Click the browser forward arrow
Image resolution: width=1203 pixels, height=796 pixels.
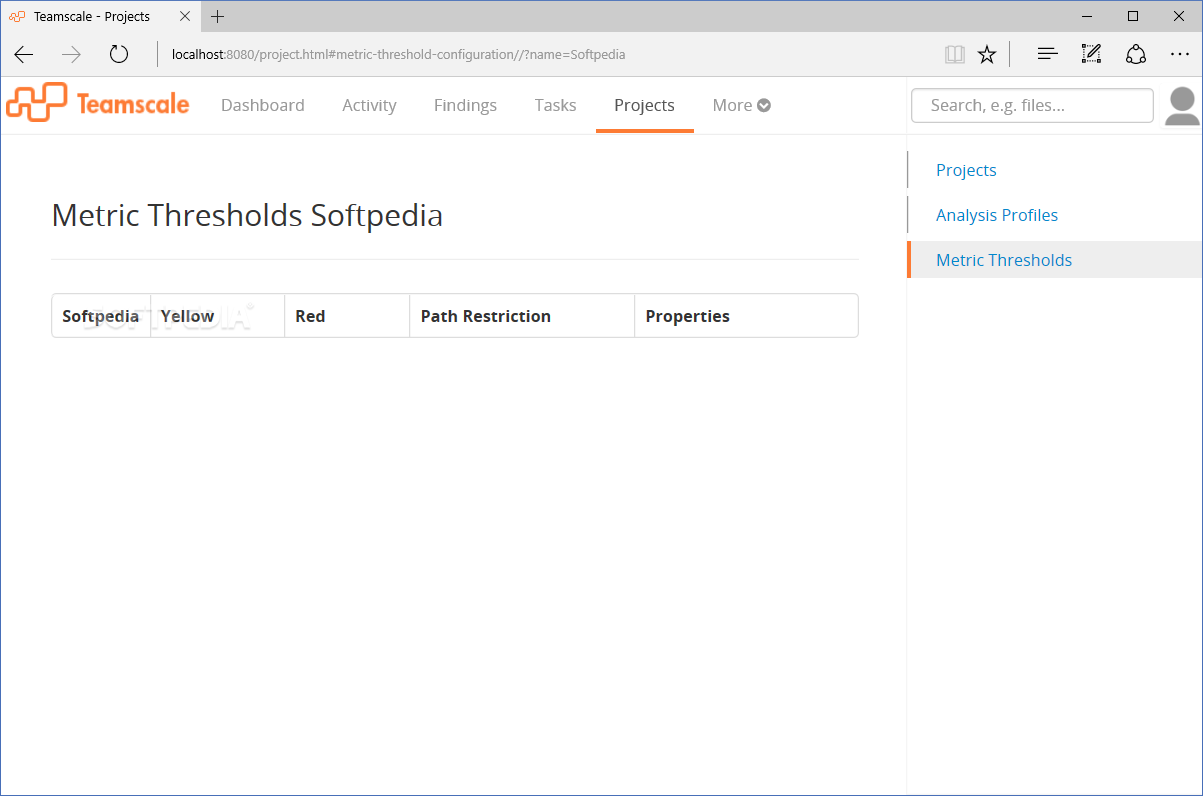(71, 54)
